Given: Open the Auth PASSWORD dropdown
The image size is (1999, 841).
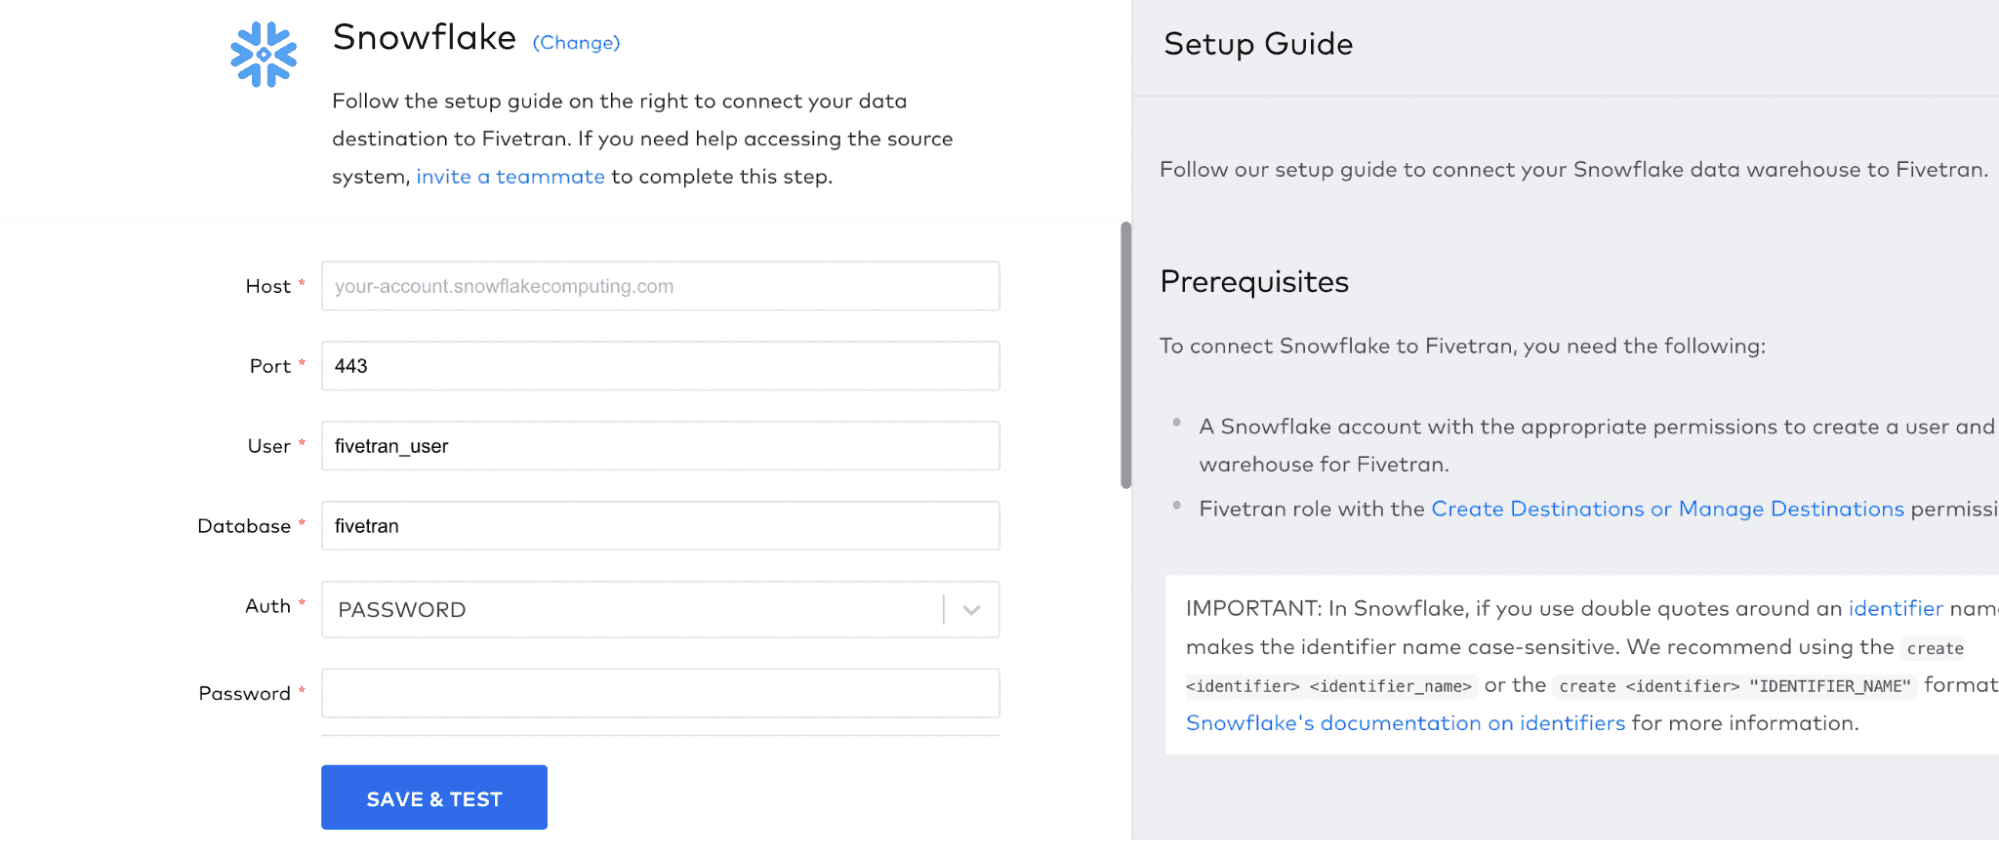Looking at the screenshot, I should [630, 610].
